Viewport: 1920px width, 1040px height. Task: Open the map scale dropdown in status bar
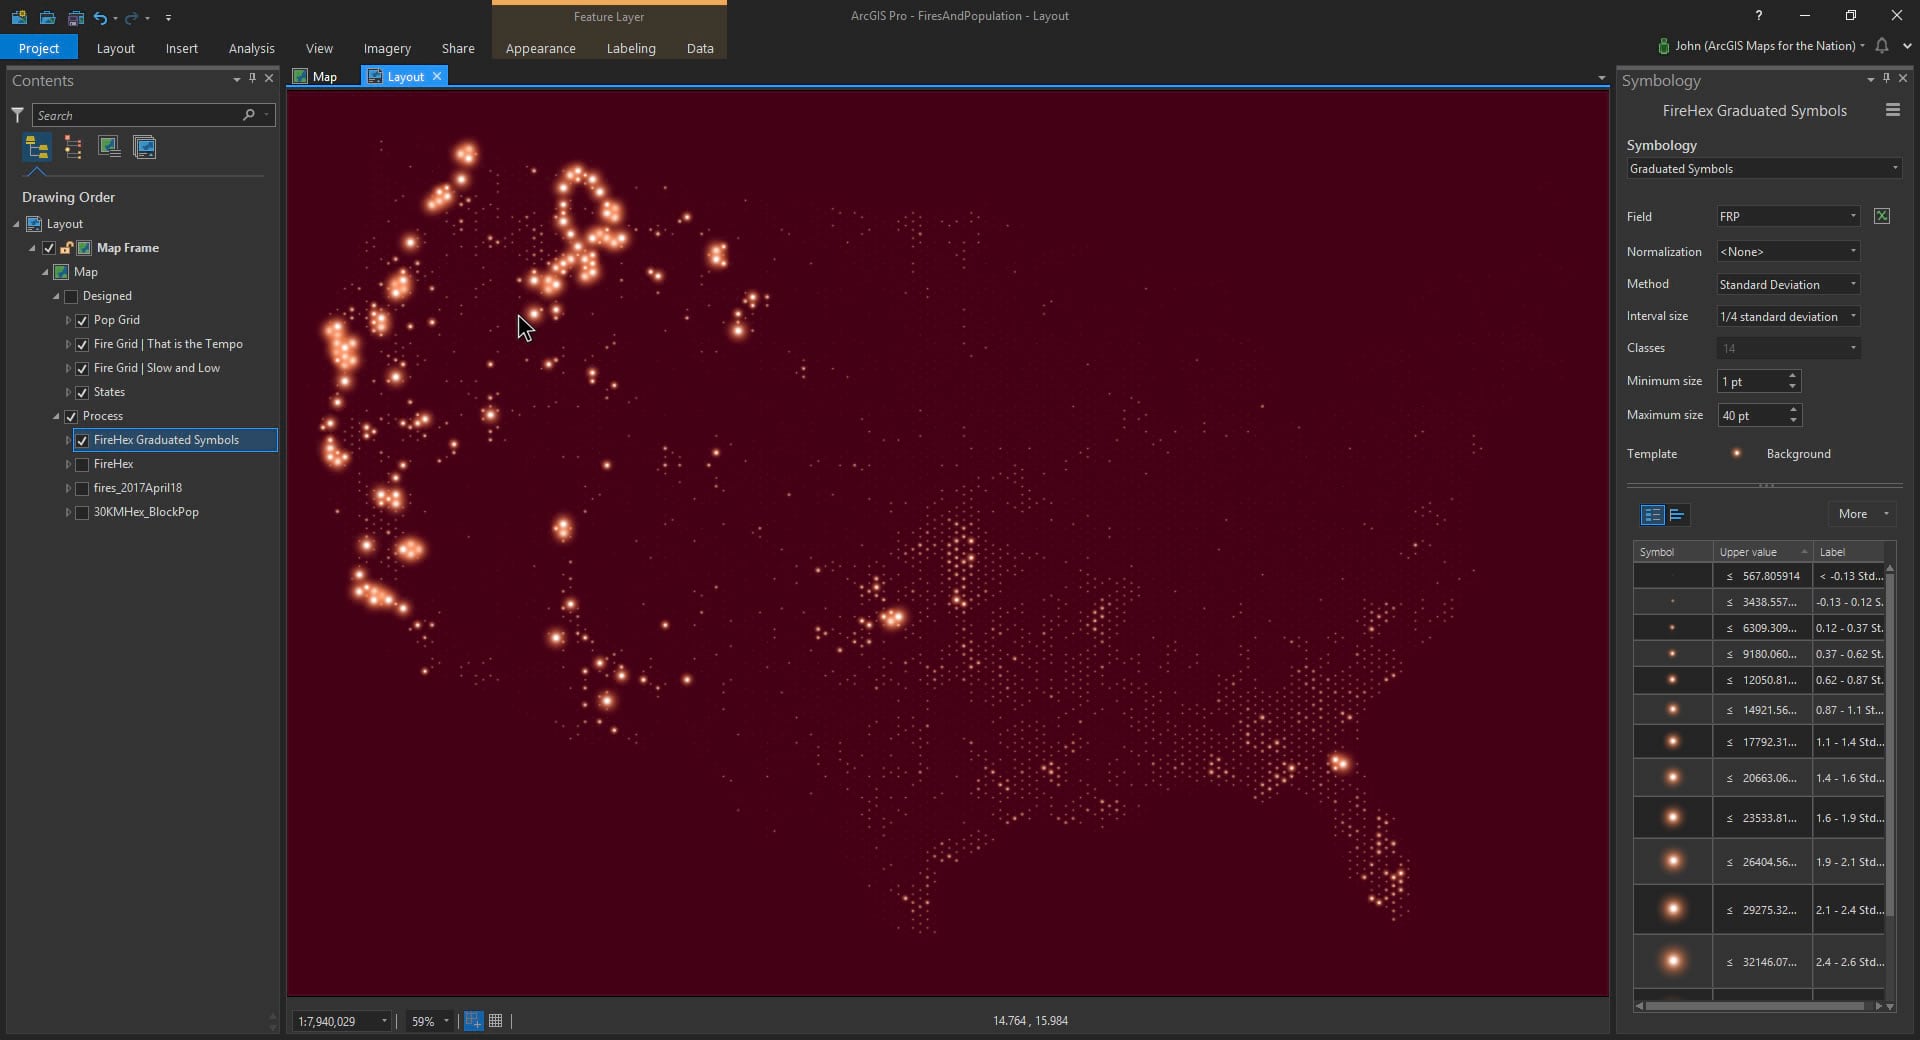coord(384,1021)
